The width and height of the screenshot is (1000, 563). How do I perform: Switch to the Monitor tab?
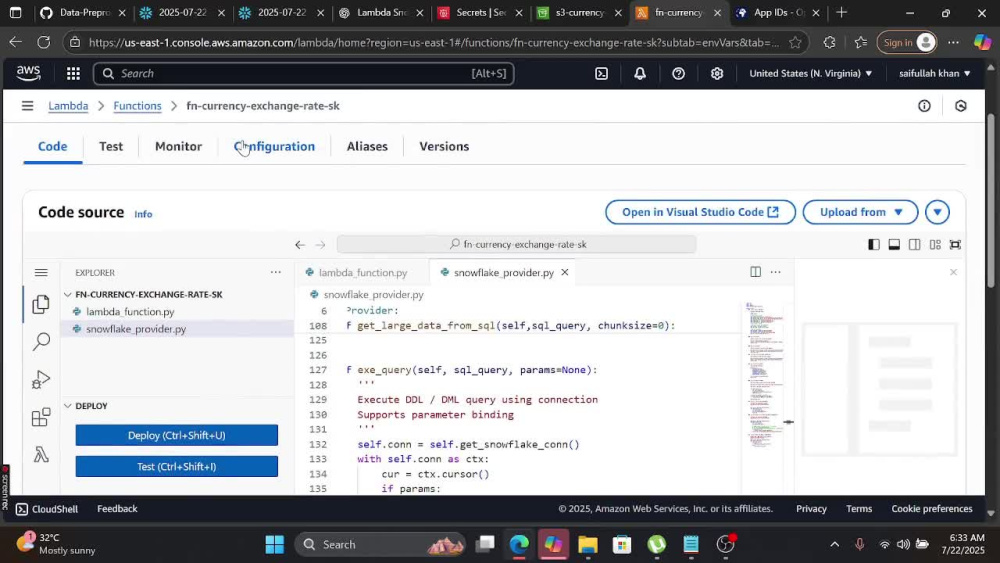[179, 147]
